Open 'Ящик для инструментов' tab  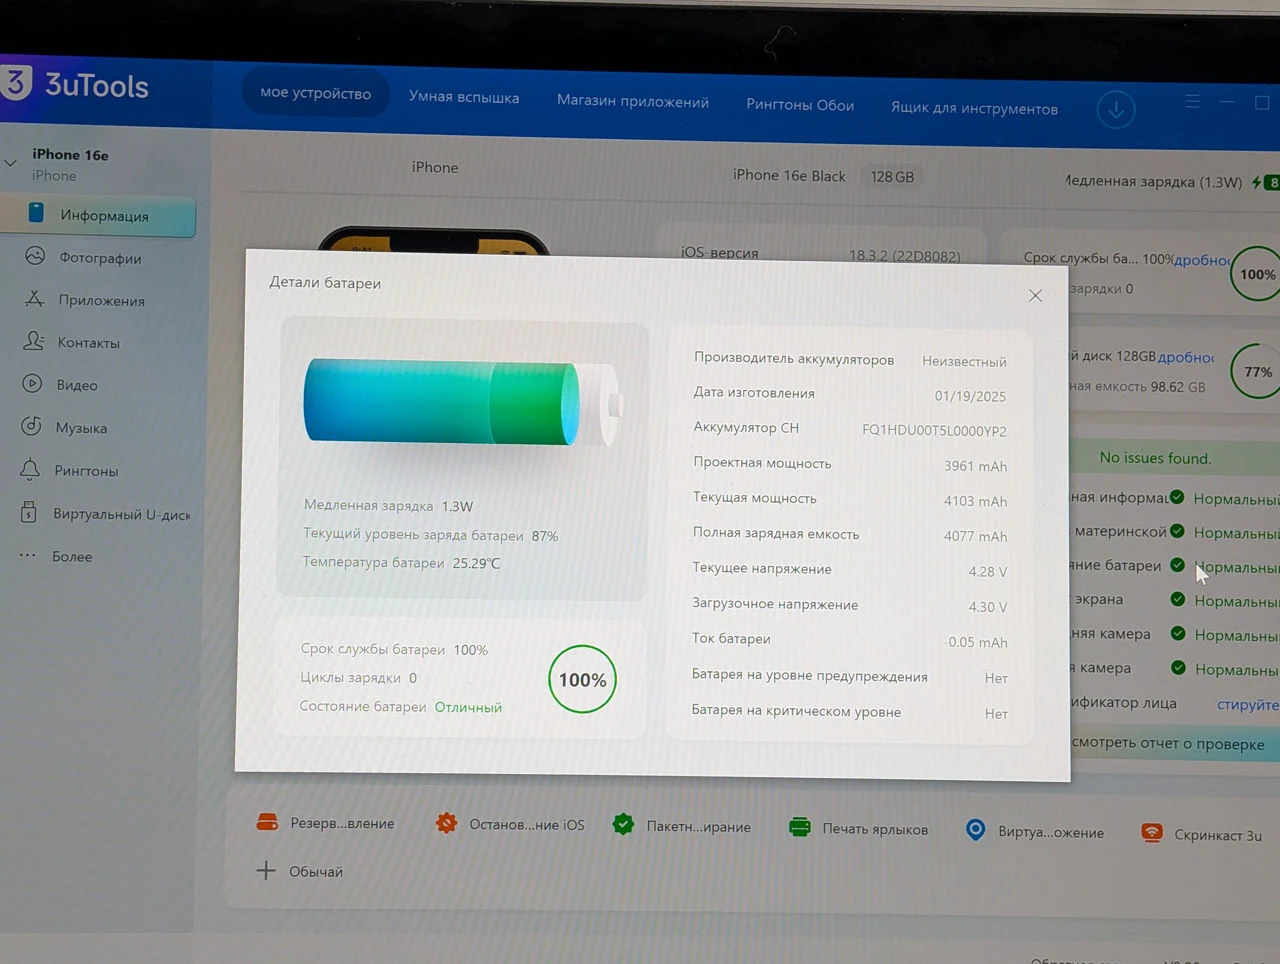[x=974, y=108]
